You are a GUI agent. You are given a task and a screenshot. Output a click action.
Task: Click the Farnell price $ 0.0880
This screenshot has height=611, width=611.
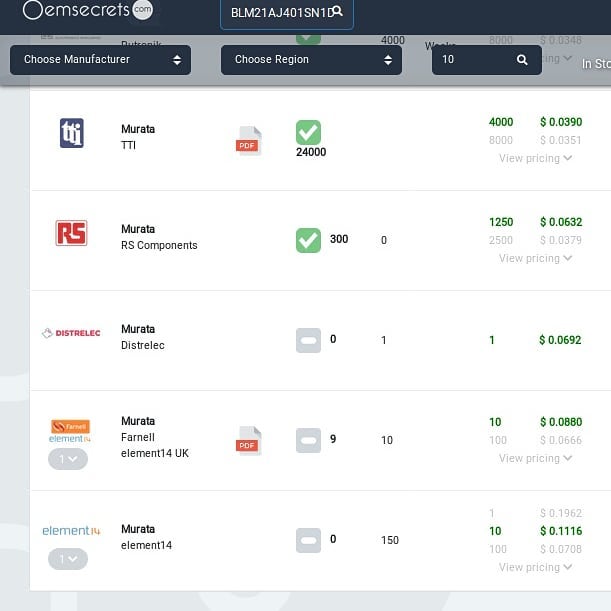click(x=561, y=422)
